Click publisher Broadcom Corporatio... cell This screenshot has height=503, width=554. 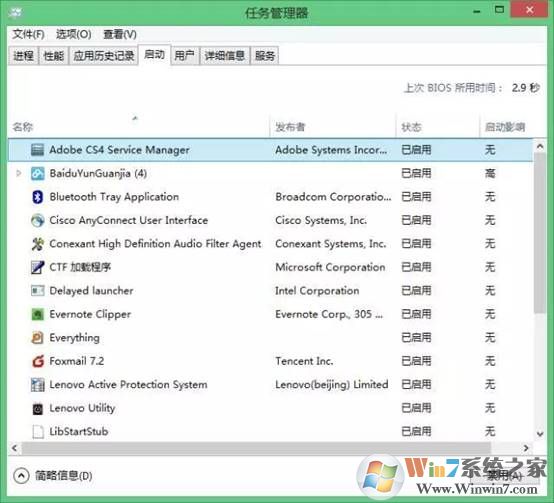pyautogui.click(x=333, y=197)
